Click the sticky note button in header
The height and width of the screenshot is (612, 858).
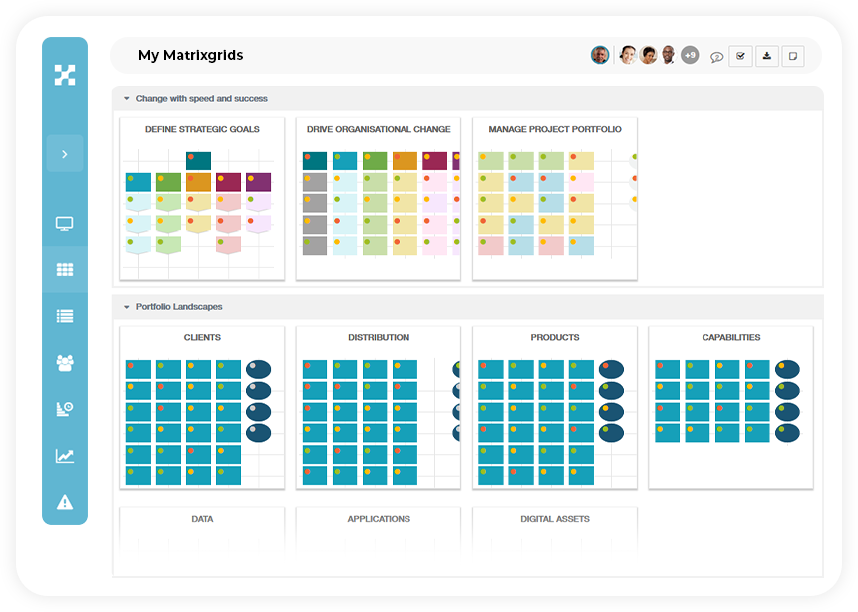click(x=793, y=56)
